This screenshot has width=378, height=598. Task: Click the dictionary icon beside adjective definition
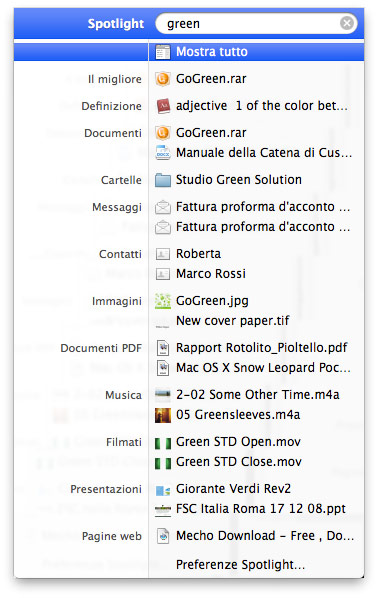pos(163,106)
